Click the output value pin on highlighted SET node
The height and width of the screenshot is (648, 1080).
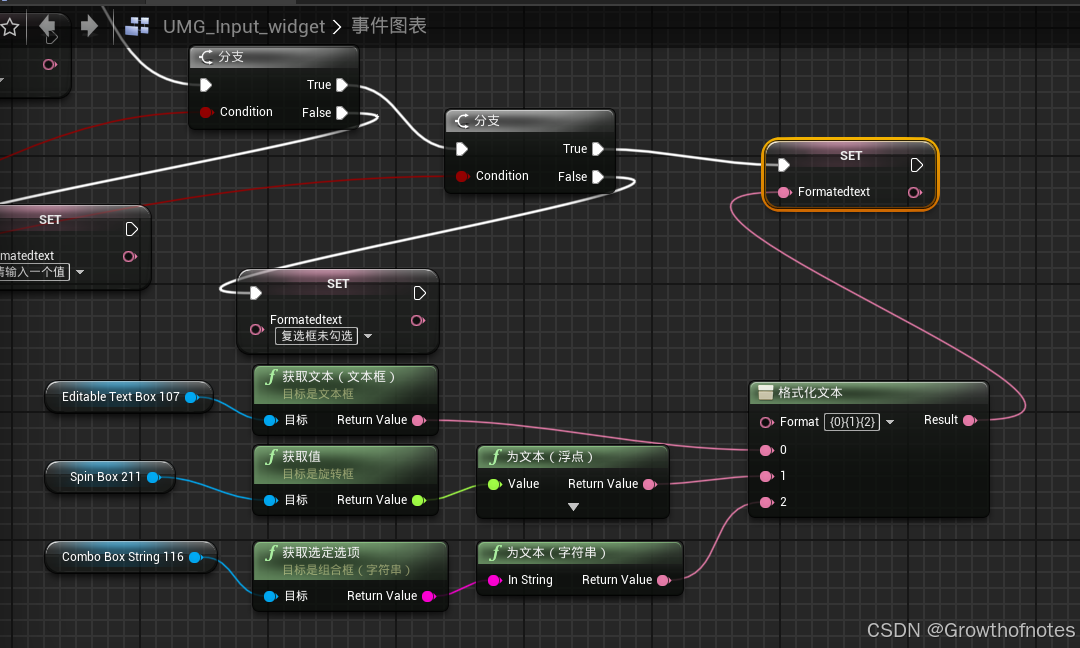click(x=915, y=192)
